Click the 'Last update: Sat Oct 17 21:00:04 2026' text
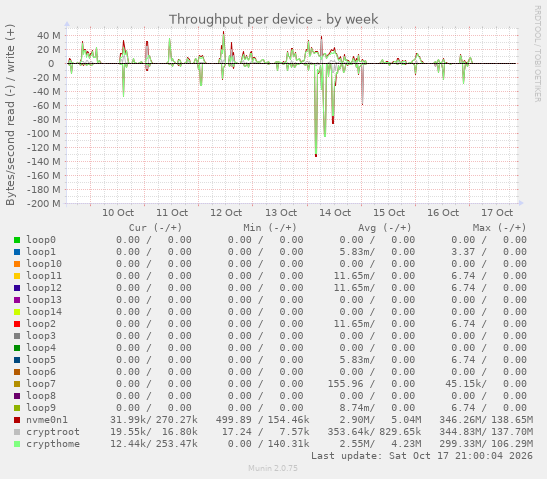547x479 pixels. point(422,456)
